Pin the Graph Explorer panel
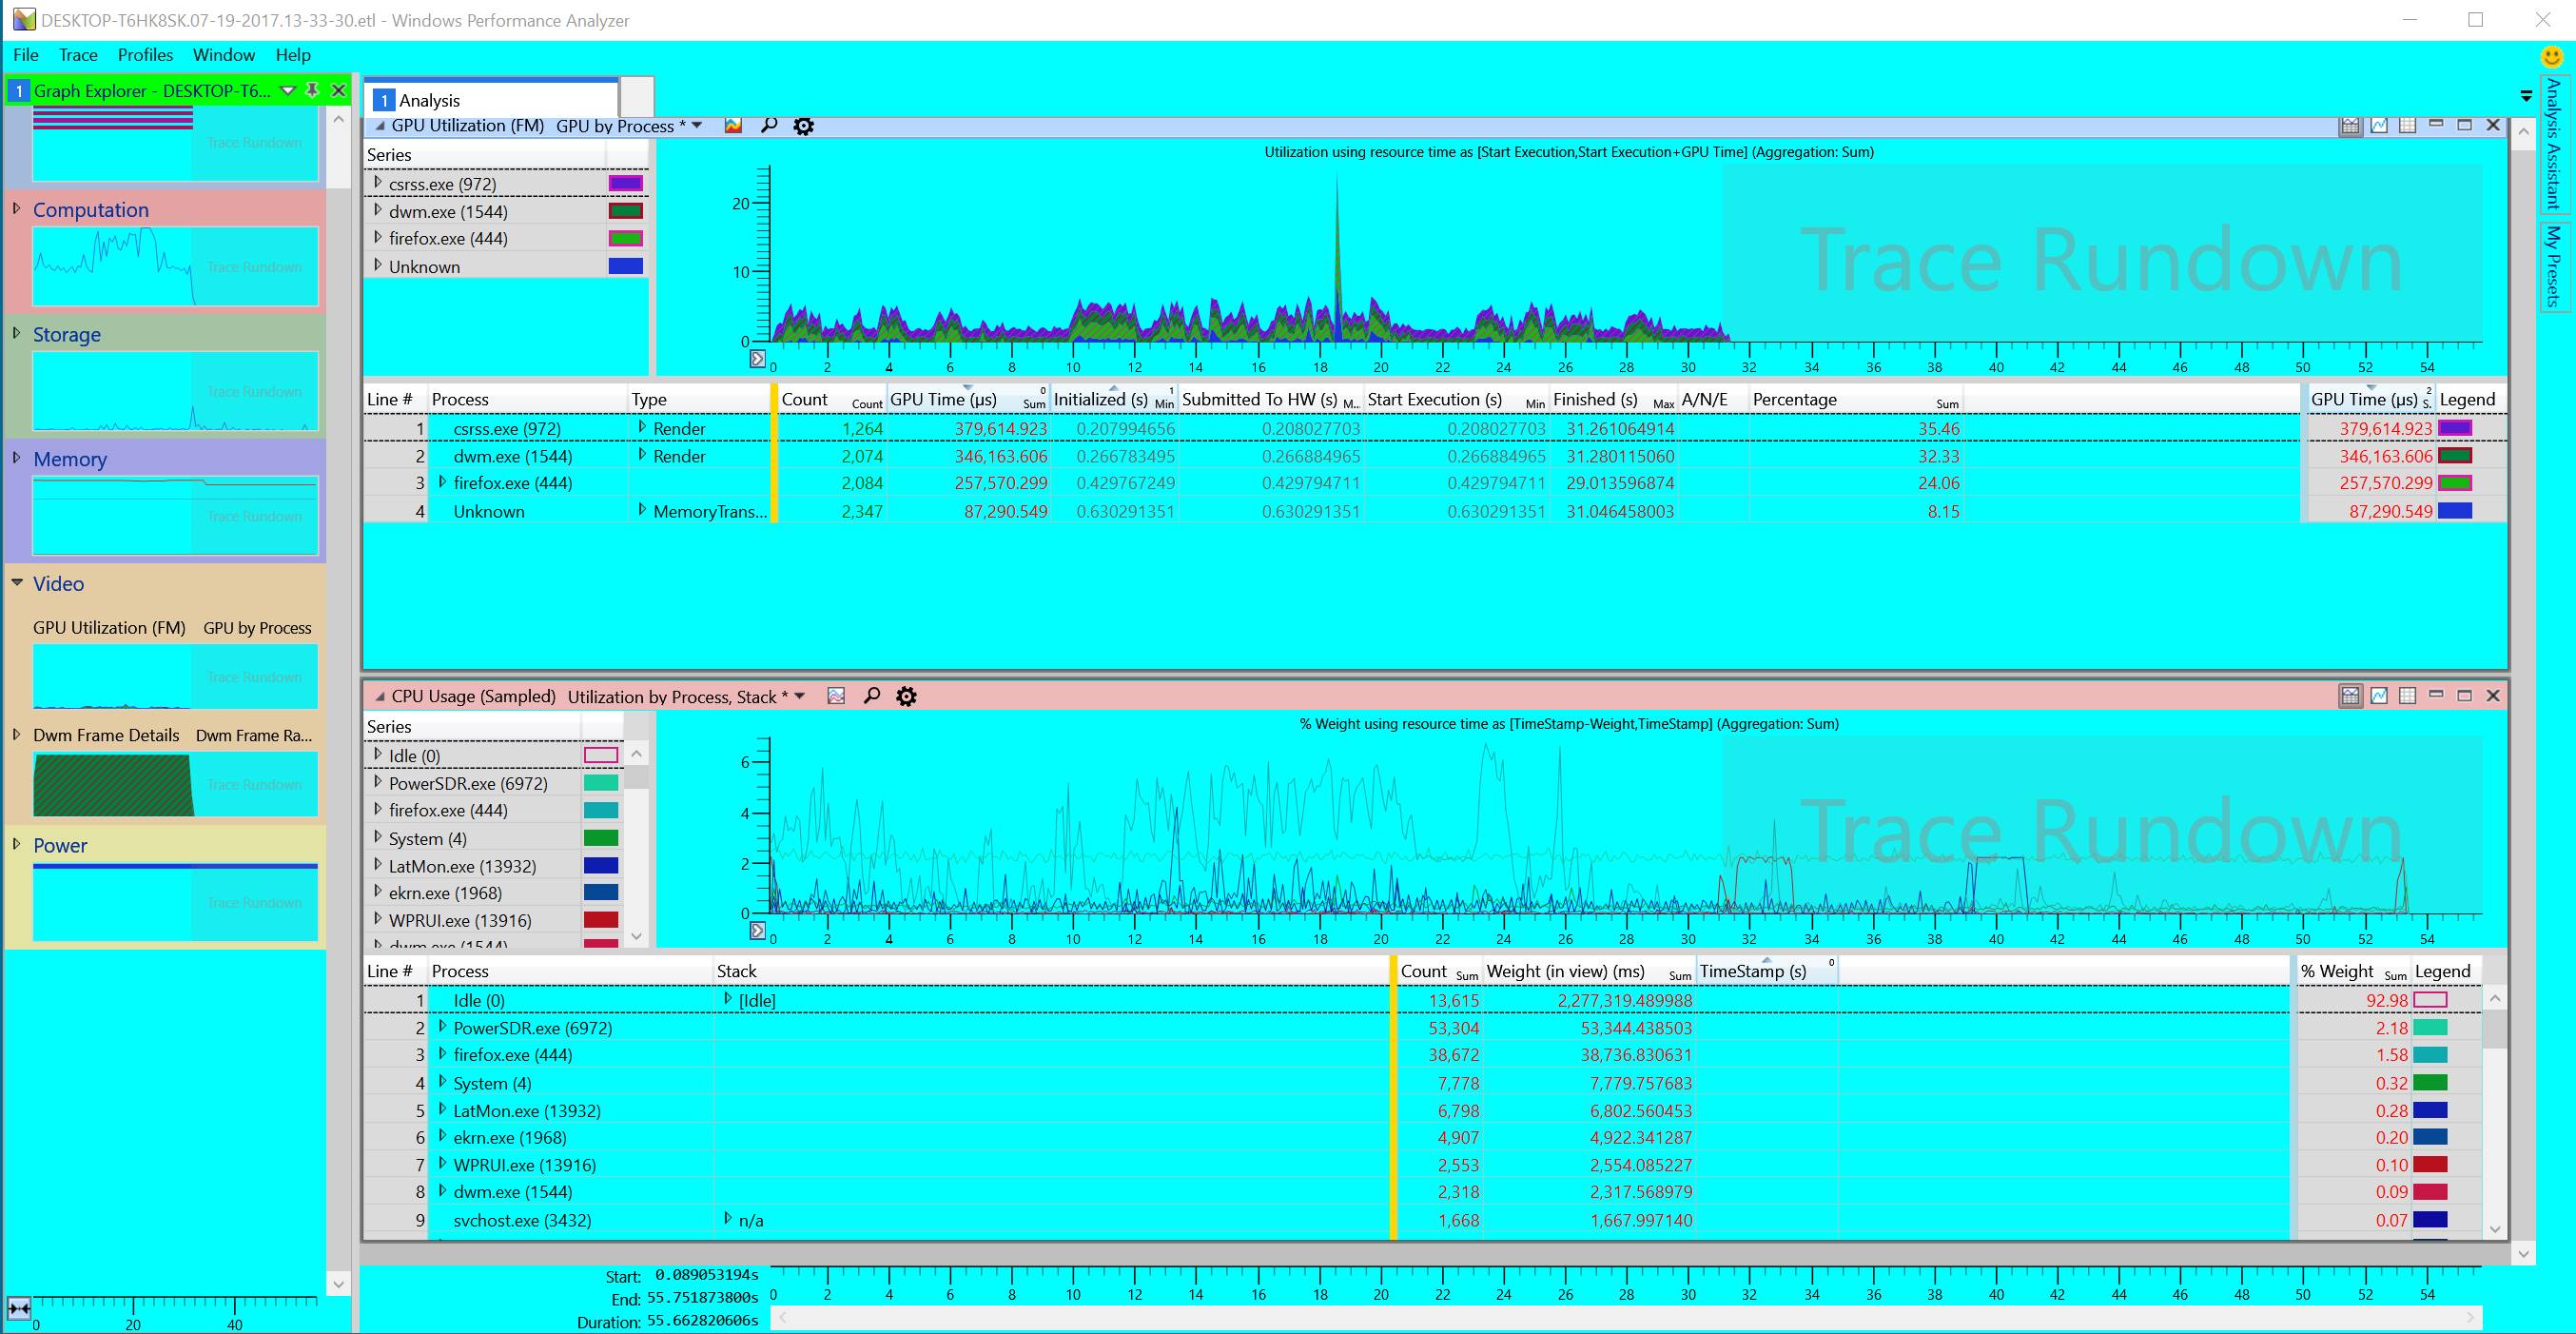 pyautogui.click(x=312, y=90)
